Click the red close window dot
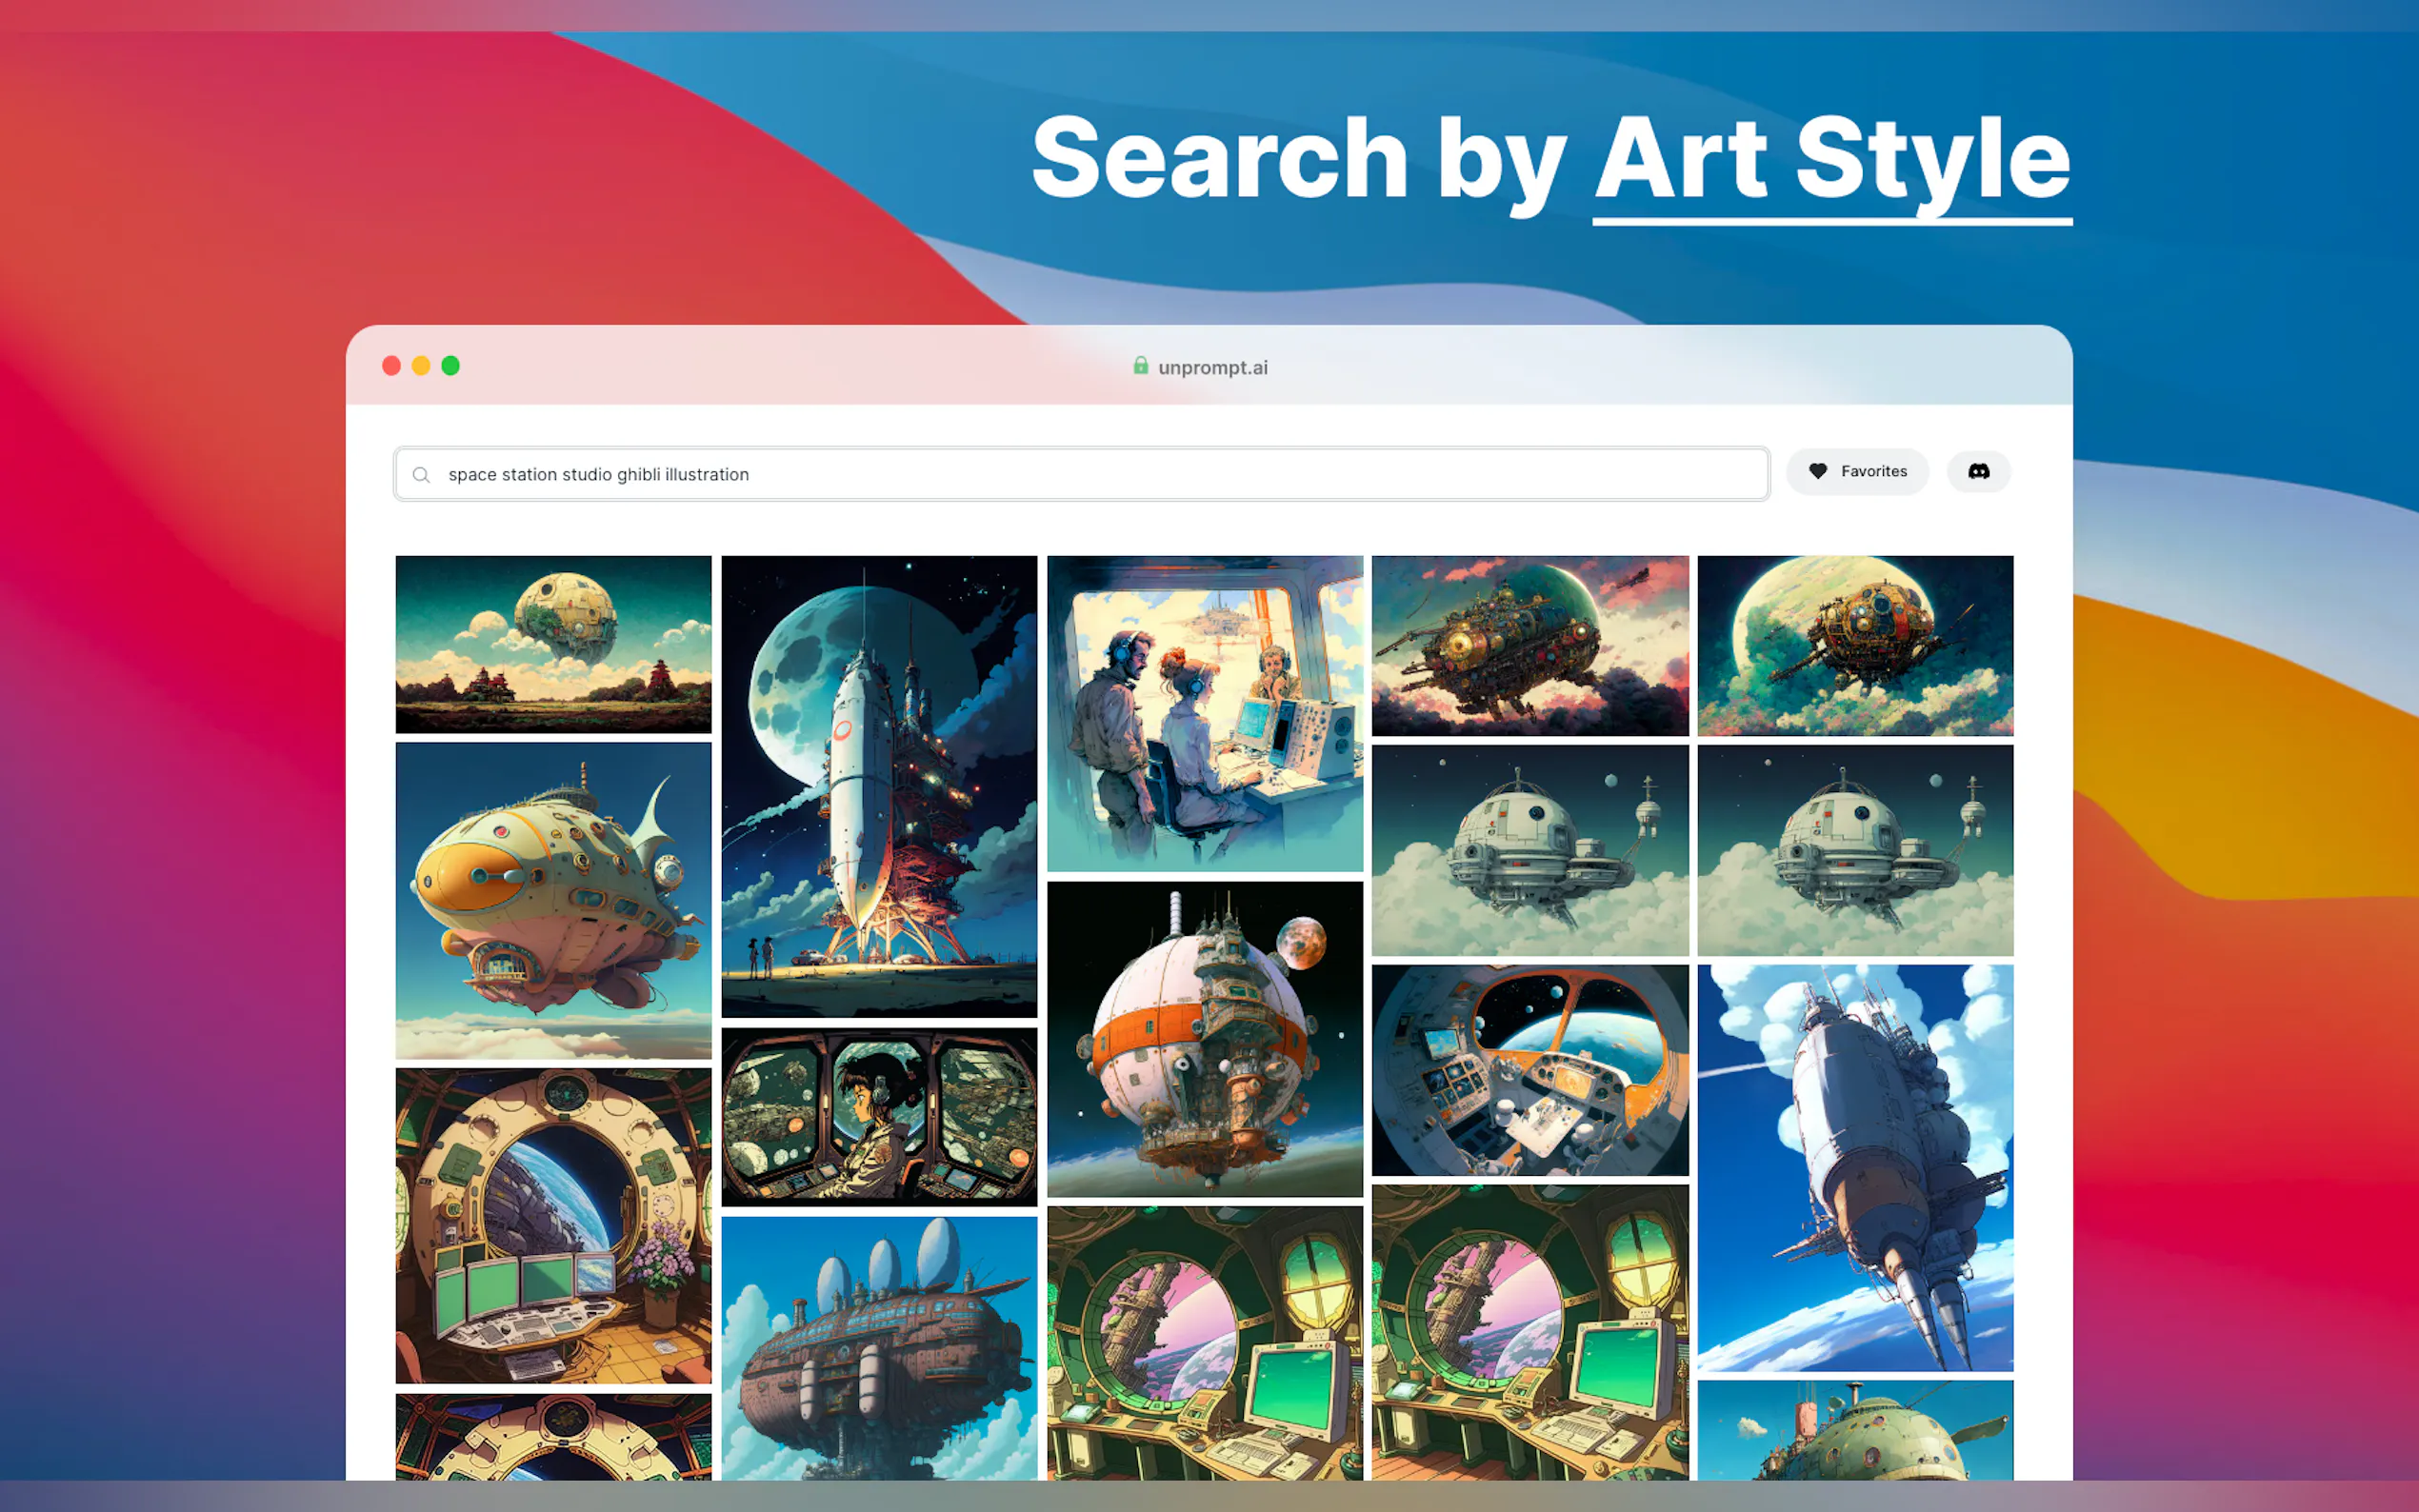Screen dimensions: 2419x1512 (x=391, y=366)
